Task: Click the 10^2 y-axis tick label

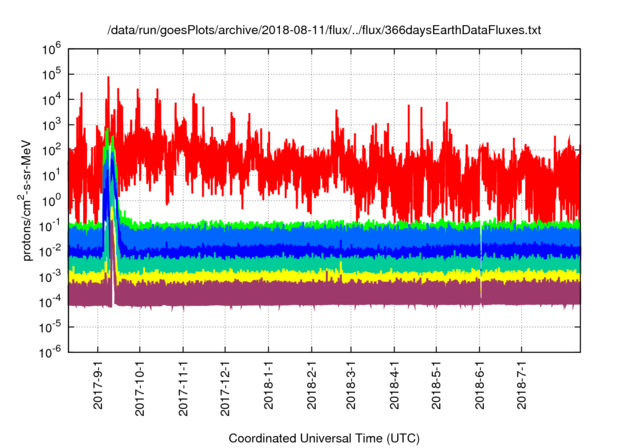Action: click(51, 150)
